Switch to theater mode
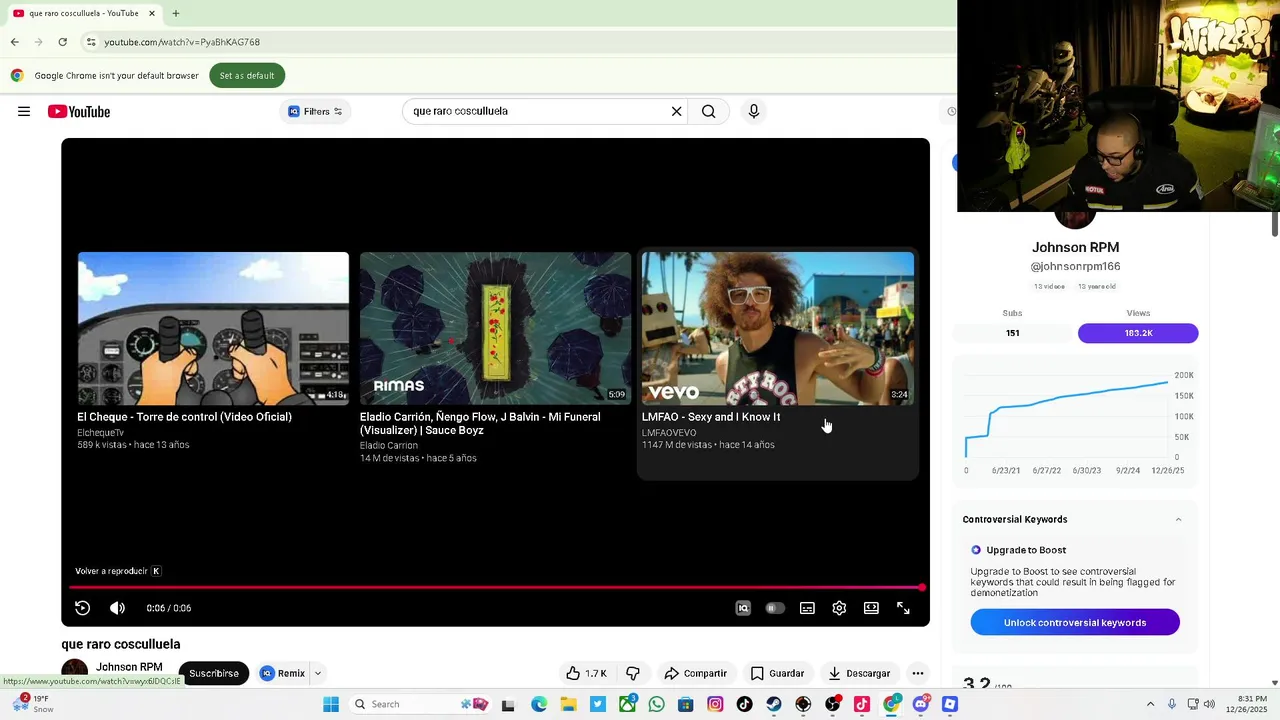The image size is (1280, 720). click(871, 608)
